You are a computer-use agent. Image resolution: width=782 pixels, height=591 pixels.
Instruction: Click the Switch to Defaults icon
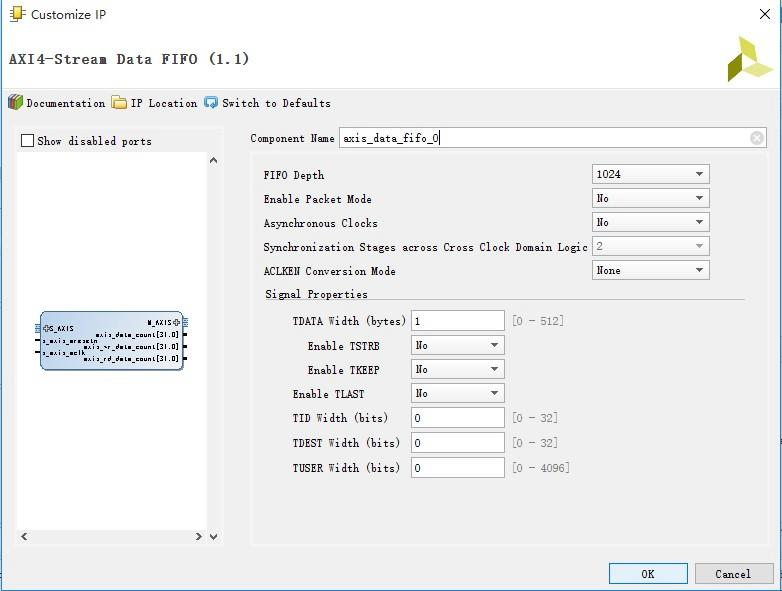[211, 103]
